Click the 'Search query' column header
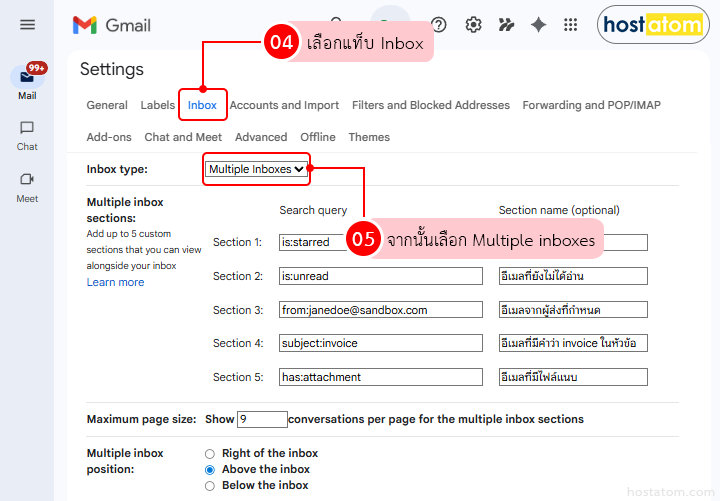Viewport: 720px width, 501px height. coord(313,210)
